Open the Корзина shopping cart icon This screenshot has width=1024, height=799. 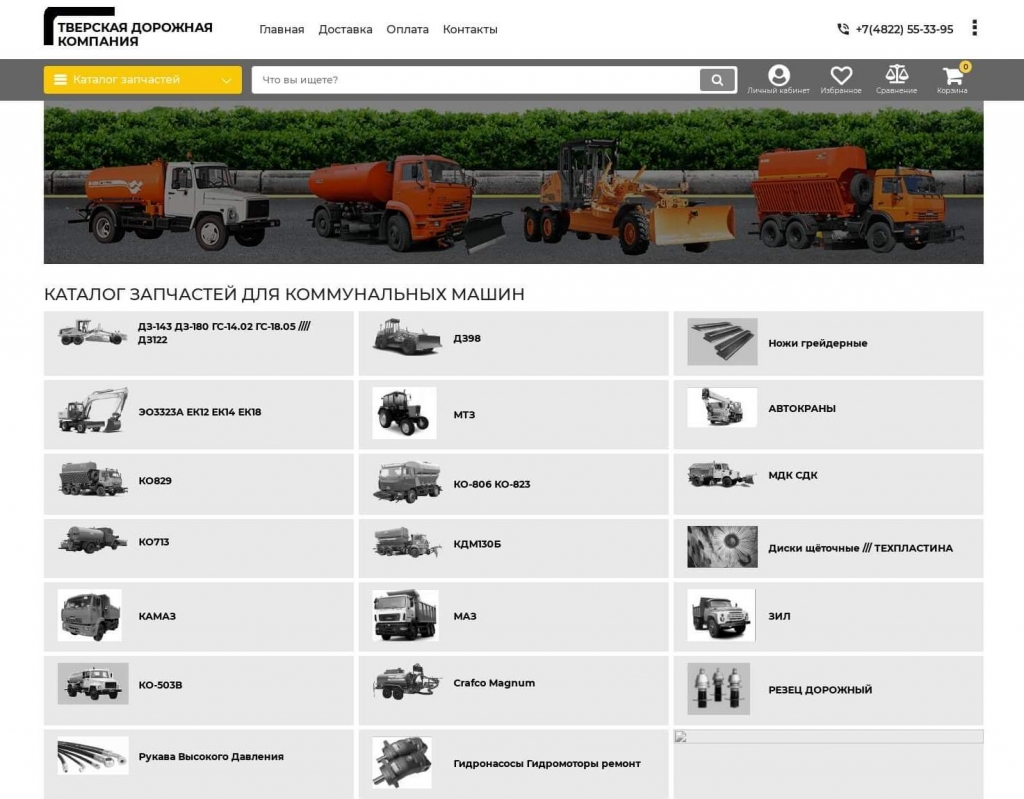click(x=952, y=78)
